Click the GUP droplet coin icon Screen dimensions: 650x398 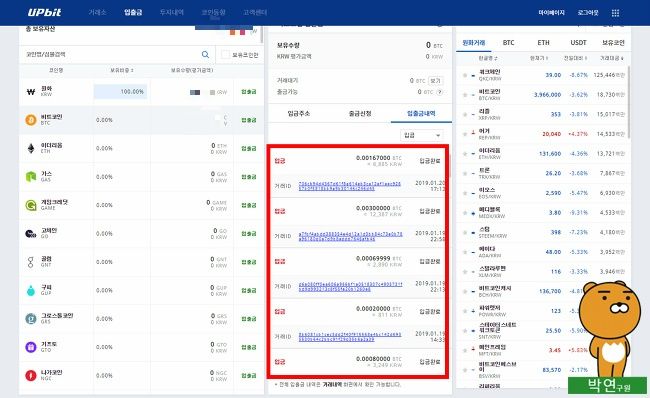31,290
